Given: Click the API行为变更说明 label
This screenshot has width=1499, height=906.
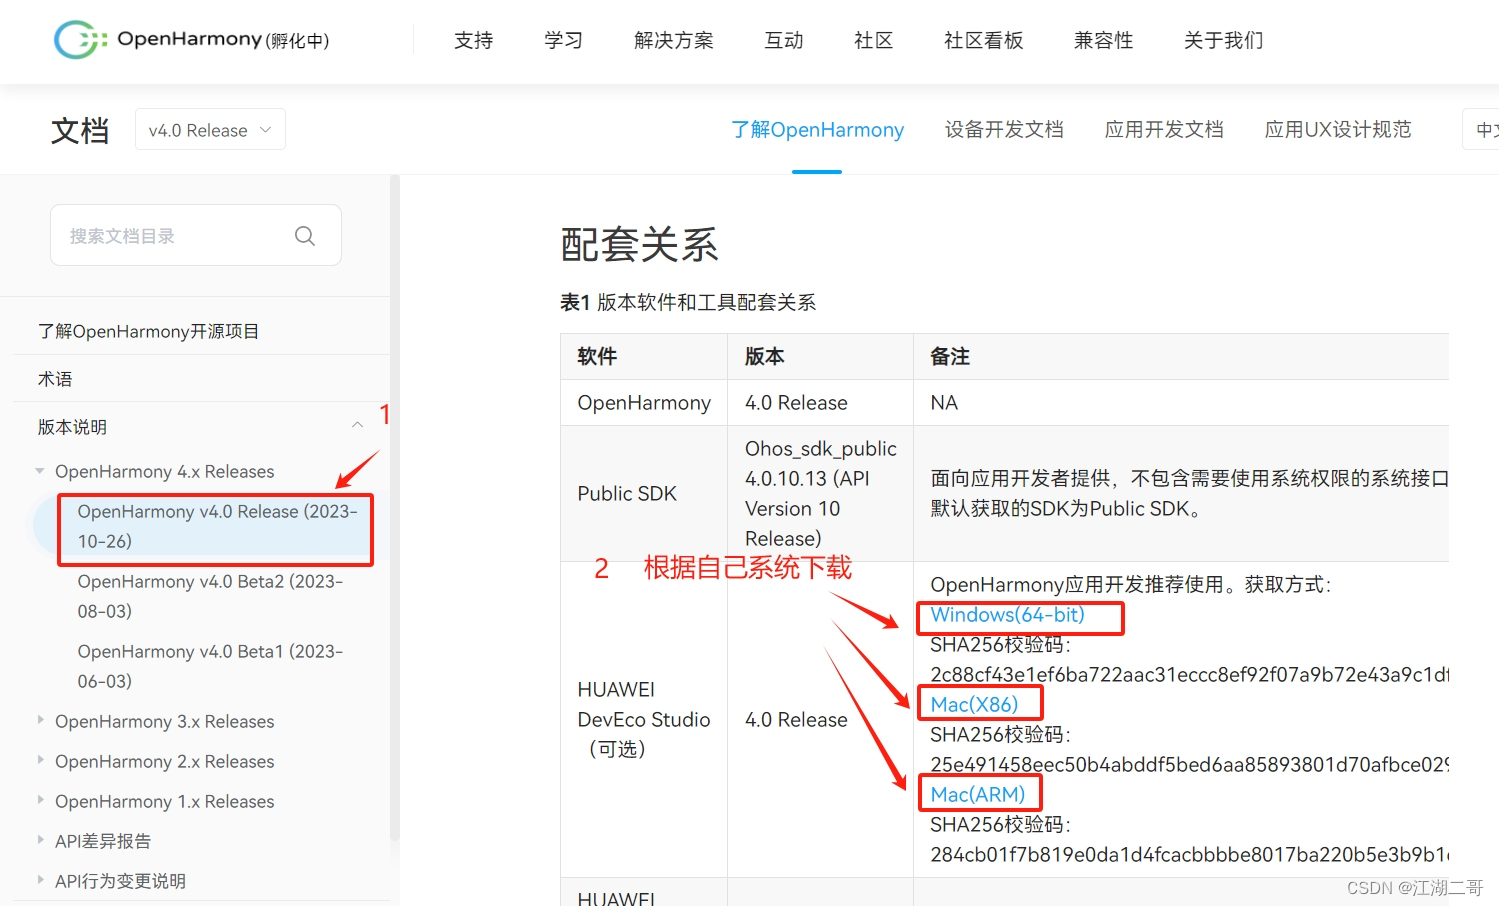Looking at the screenshot, I should coord(120,881).
